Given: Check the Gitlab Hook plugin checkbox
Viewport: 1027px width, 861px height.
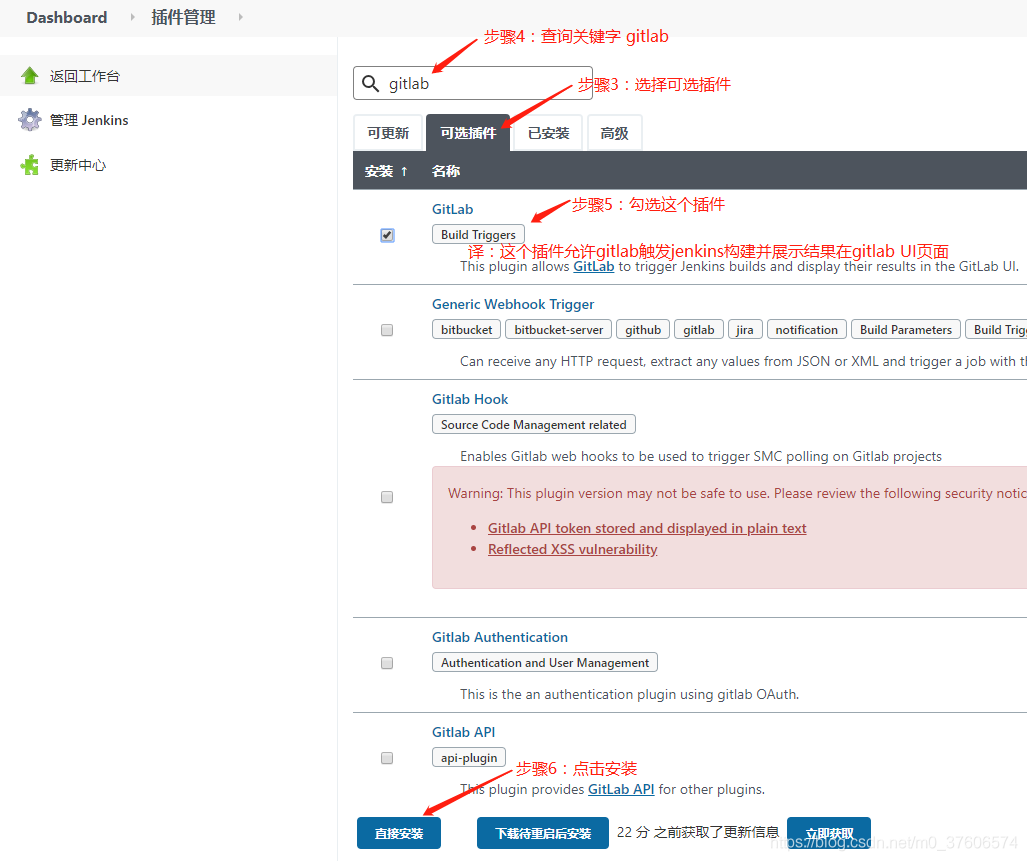Looking at the screenshot, I should (x=387, y=497).
